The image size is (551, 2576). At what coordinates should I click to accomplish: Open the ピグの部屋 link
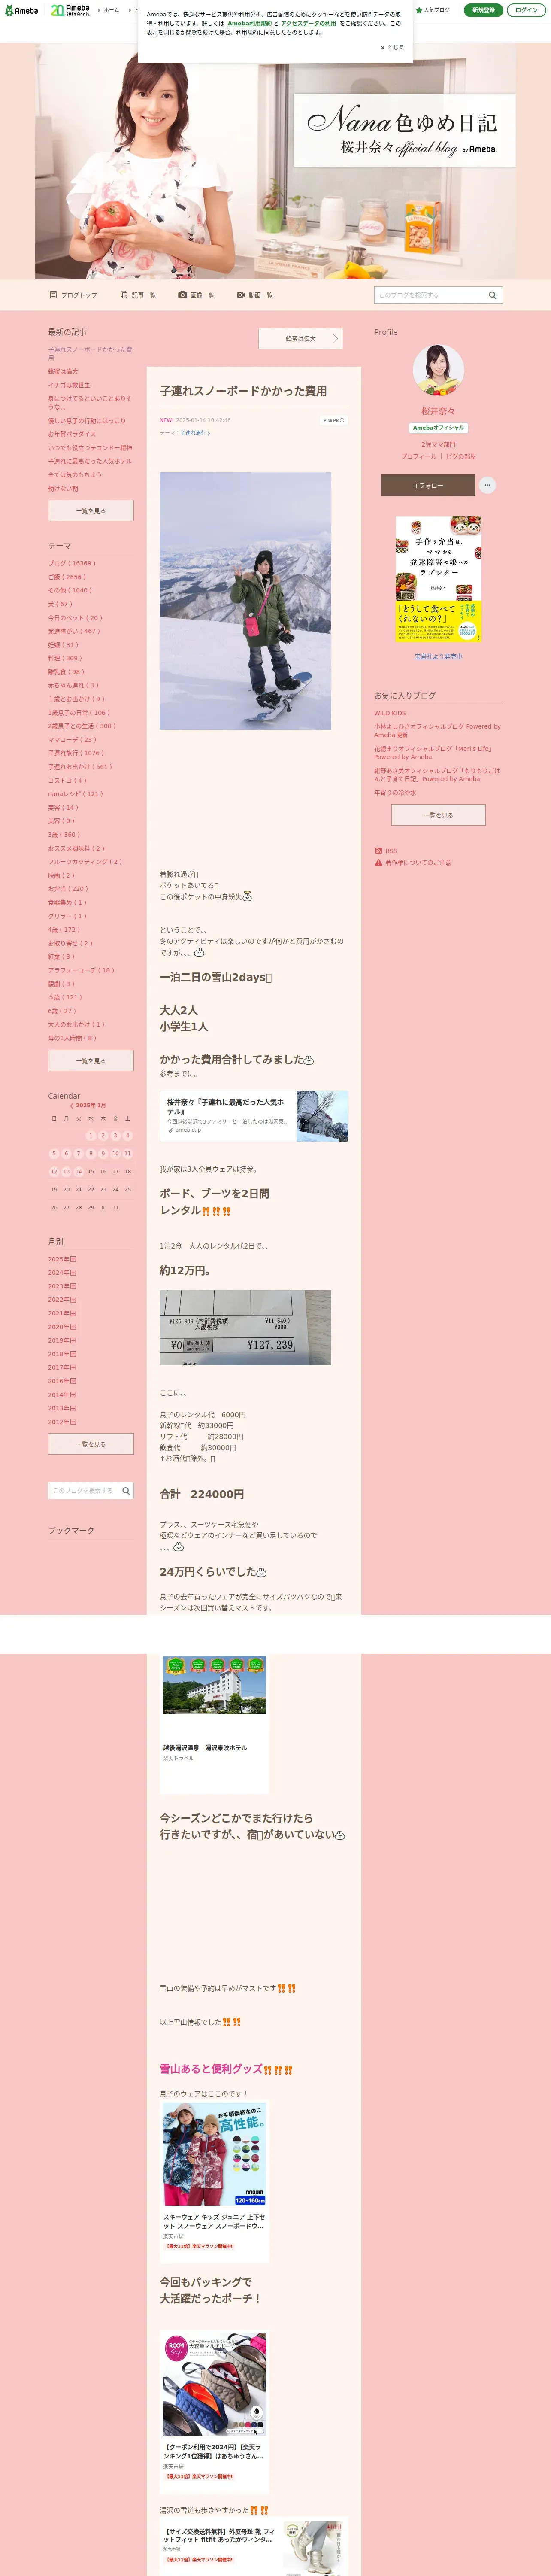[x=461, y=456]
